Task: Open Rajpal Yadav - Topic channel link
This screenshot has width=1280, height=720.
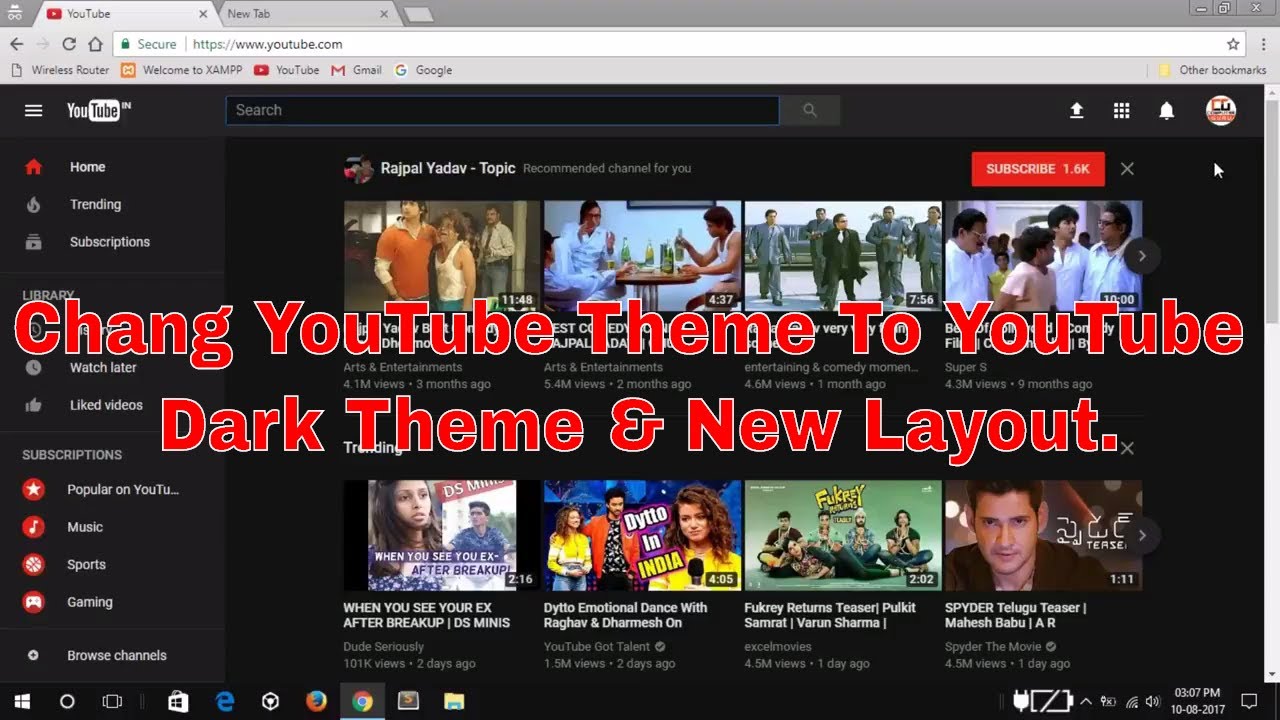Action: [x=448, y=168]
